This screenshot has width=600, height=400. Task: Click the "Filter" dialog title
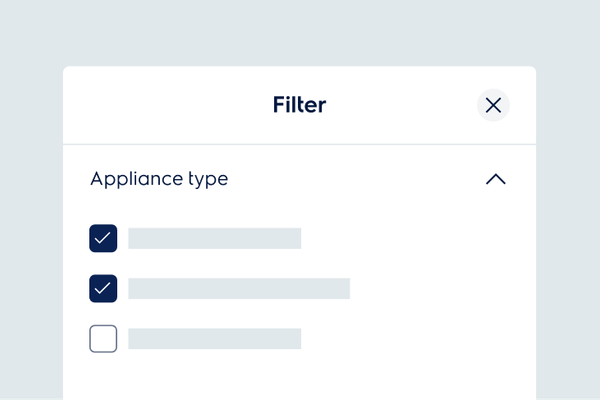click(x=299, y=105)
